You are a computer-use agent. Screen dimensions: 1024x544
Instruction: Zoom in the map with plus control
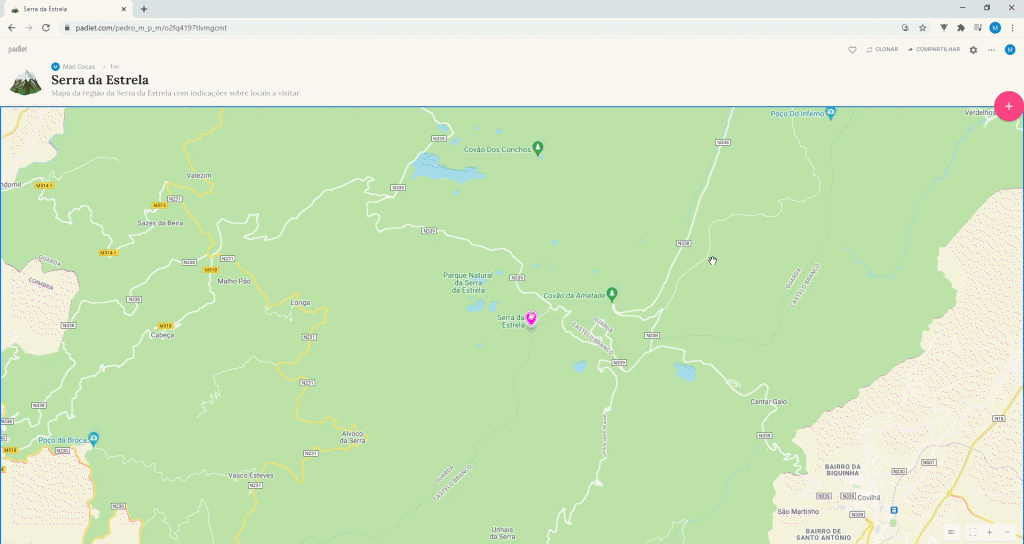pyautogui.click(x=989, y=533)
